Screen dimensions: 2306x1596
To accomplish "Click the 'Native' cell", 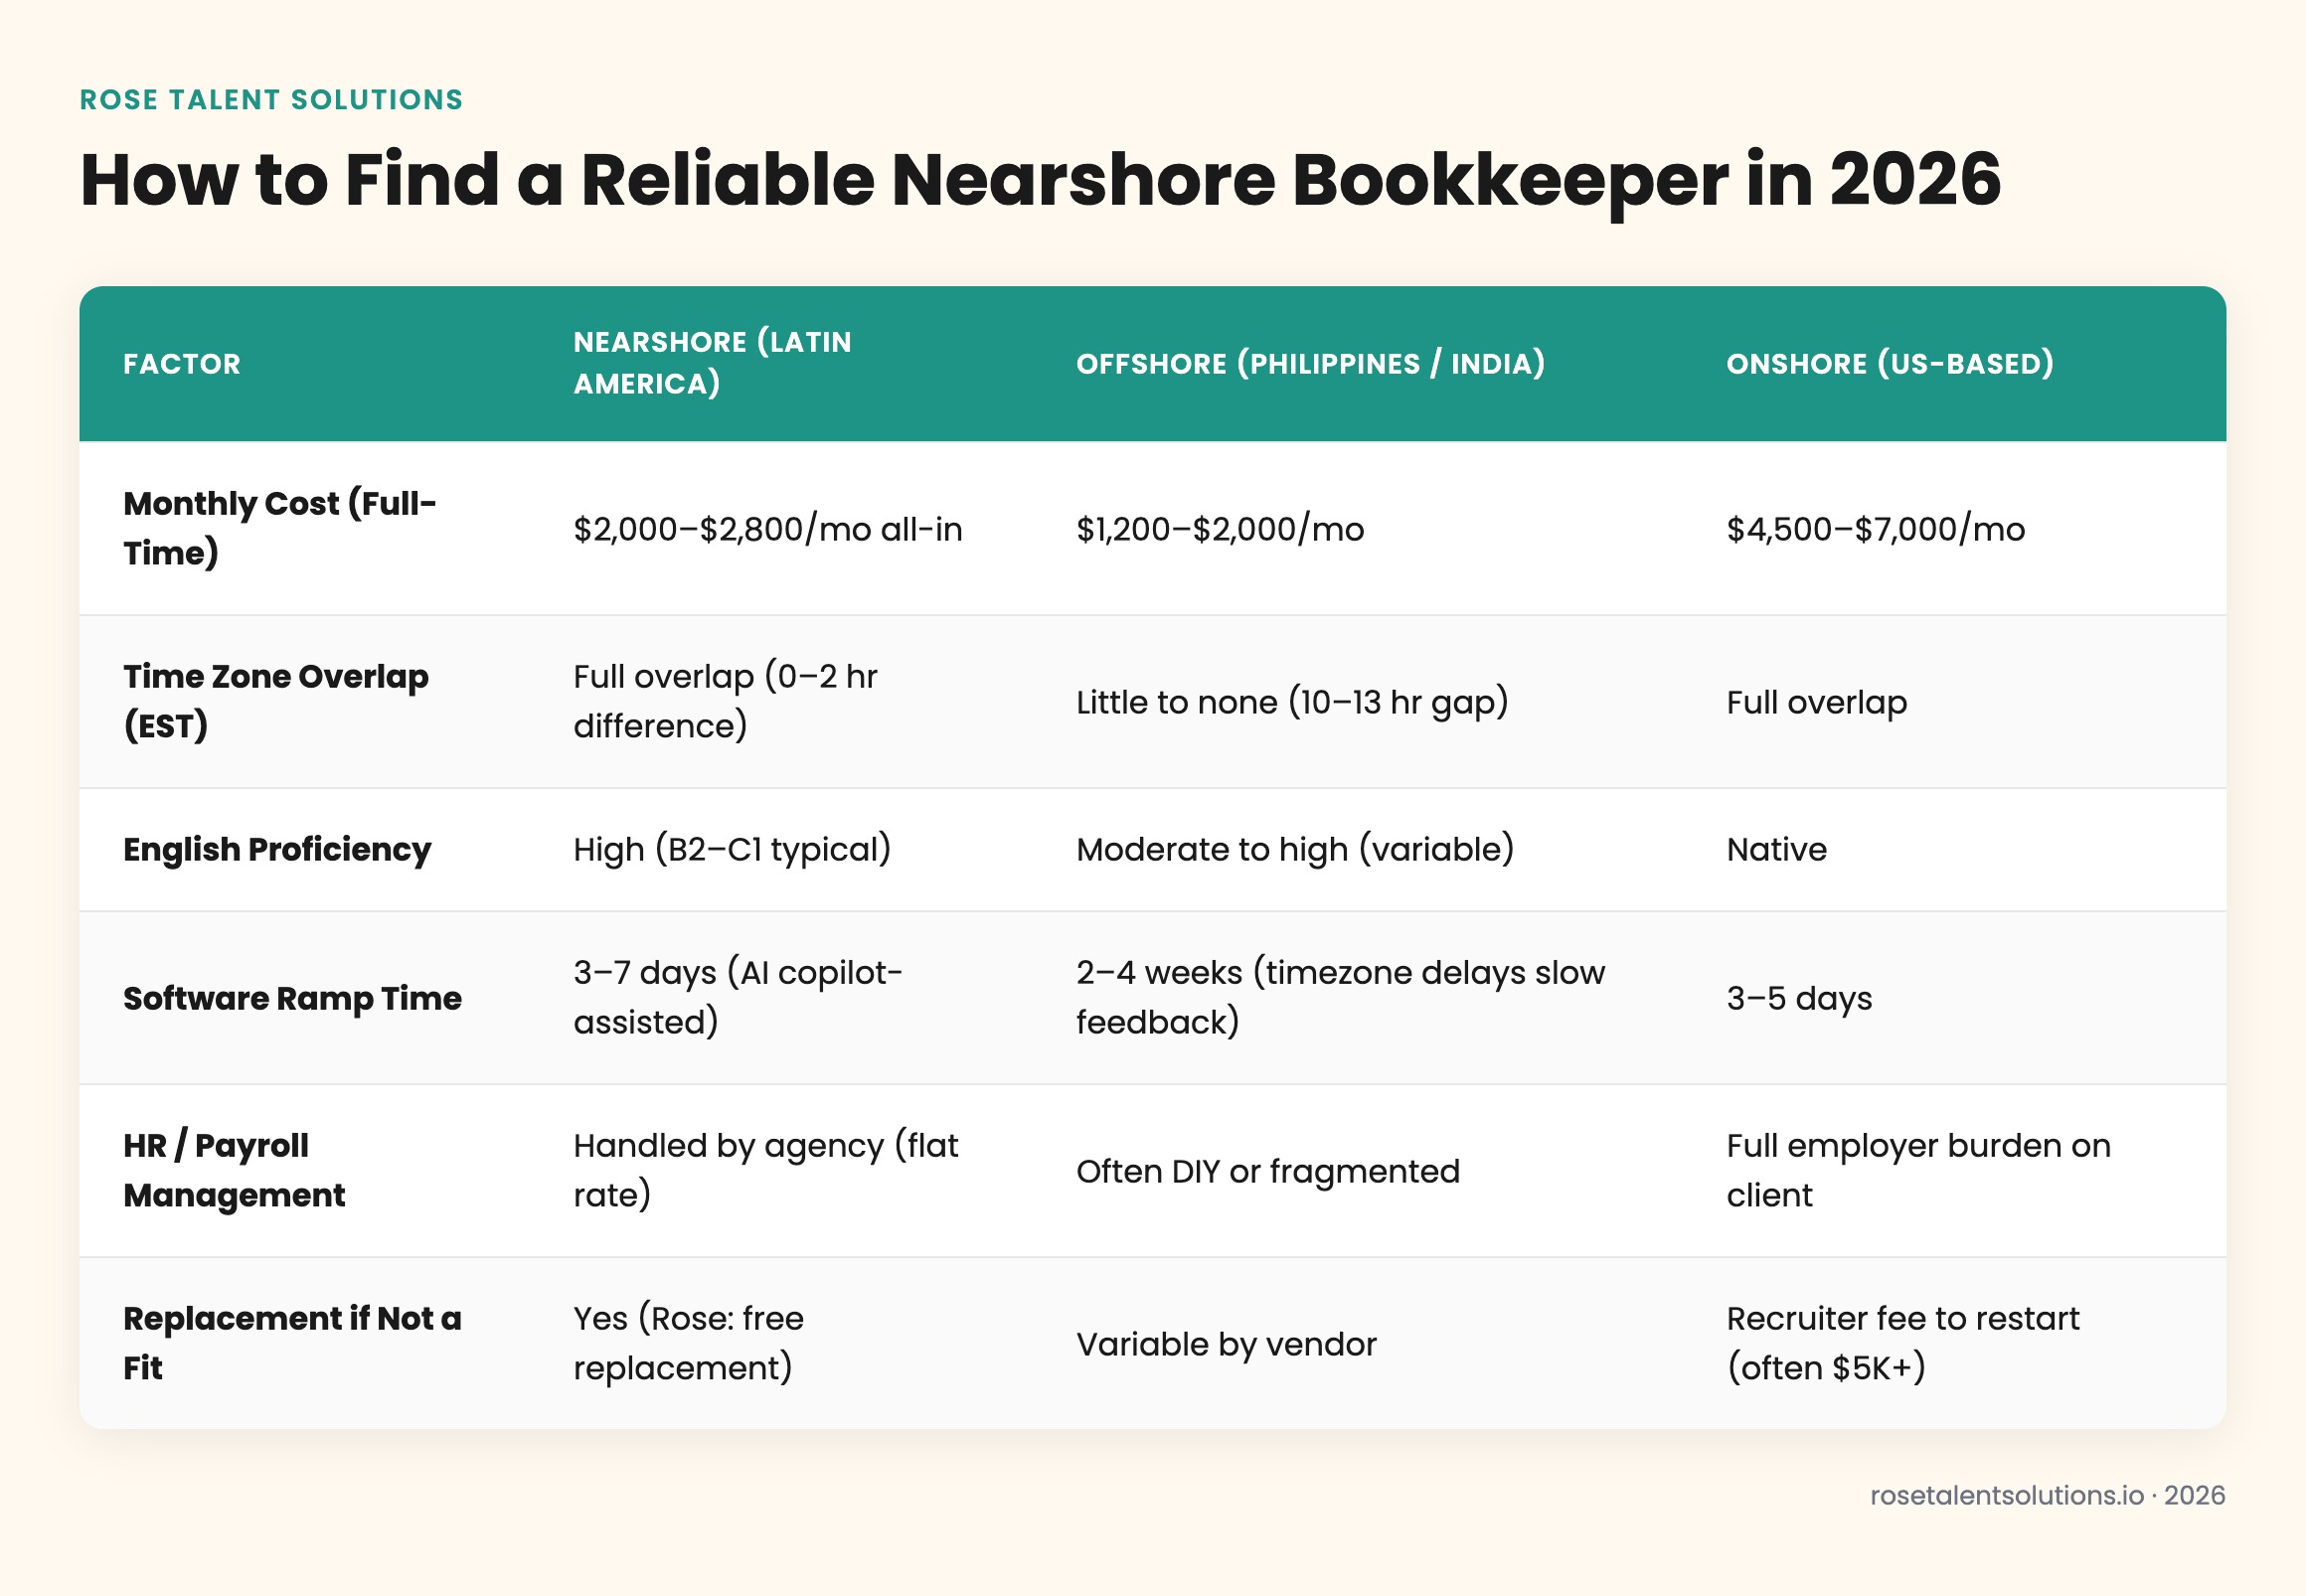I will (1776, 849).
